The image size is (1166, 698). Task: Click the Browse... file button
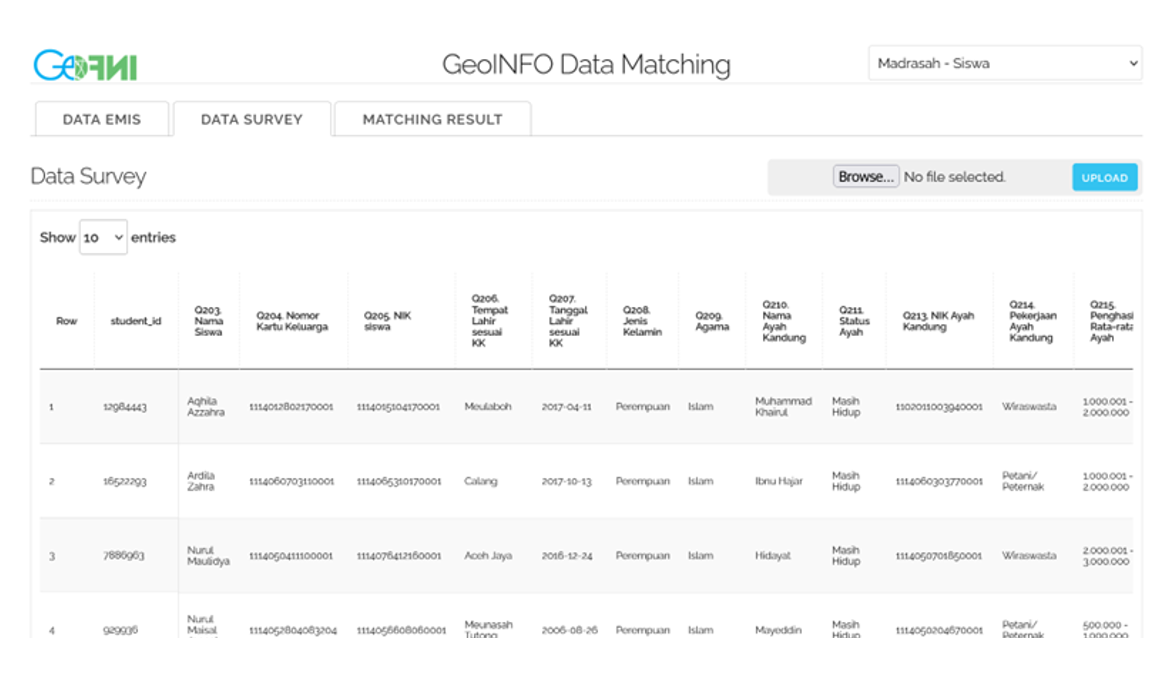(866, 177)
